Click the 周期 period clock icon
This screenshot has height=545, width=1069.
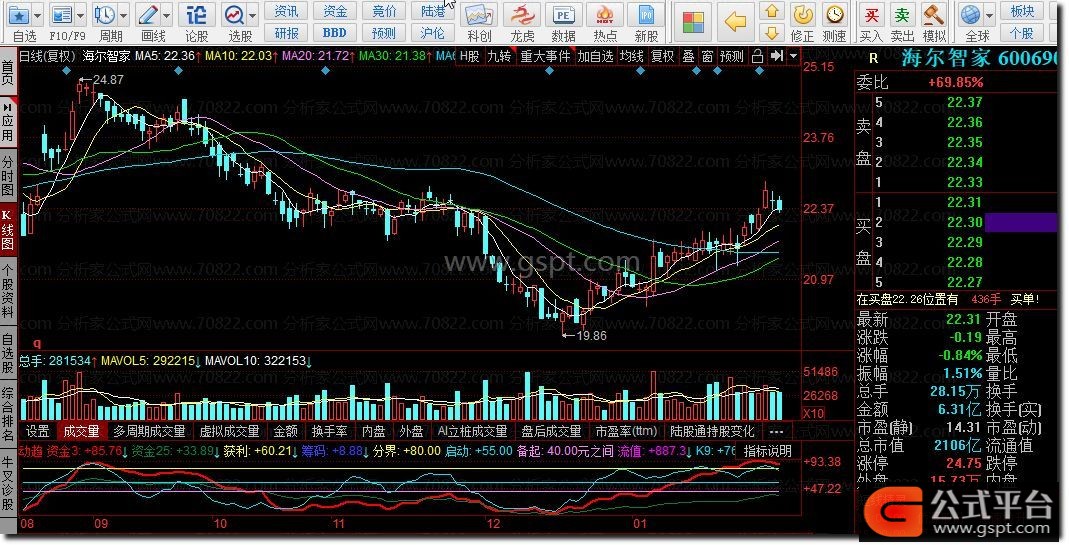click(105, 14)
